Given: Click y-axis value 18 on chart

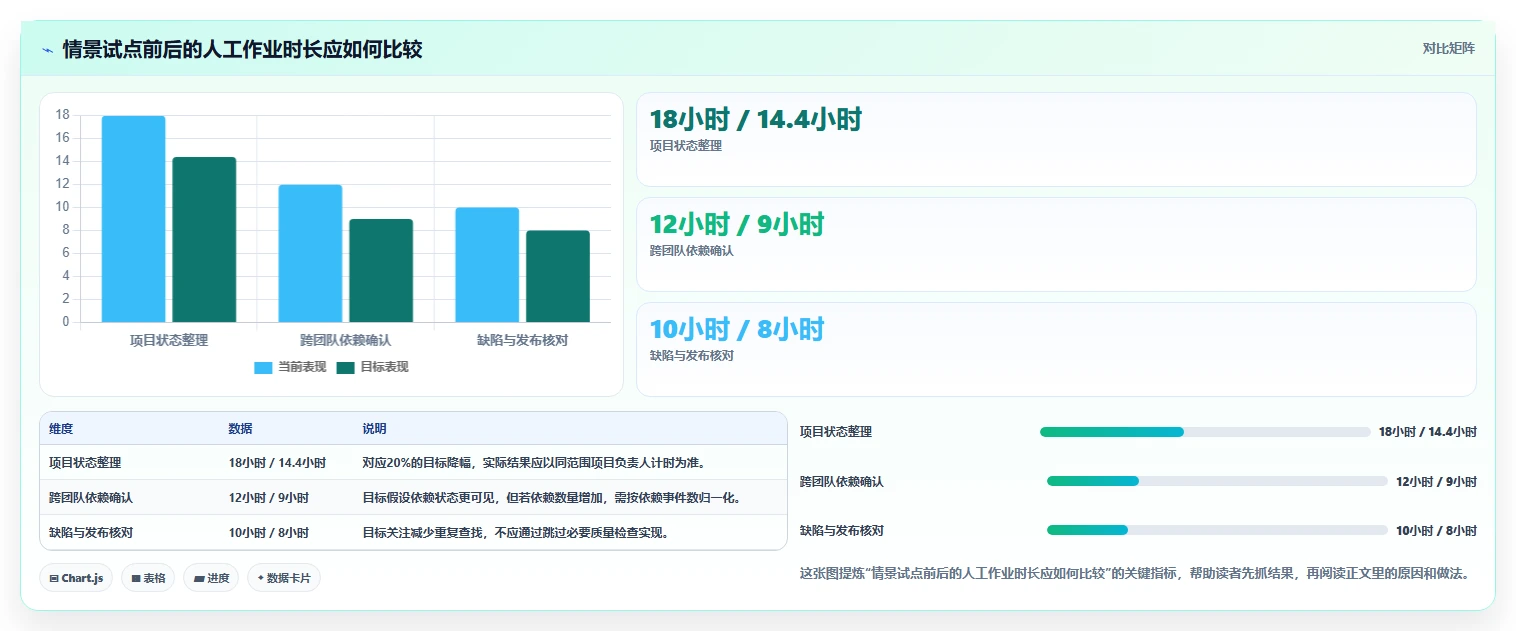Looking at the screenshot, I should 63,115.
